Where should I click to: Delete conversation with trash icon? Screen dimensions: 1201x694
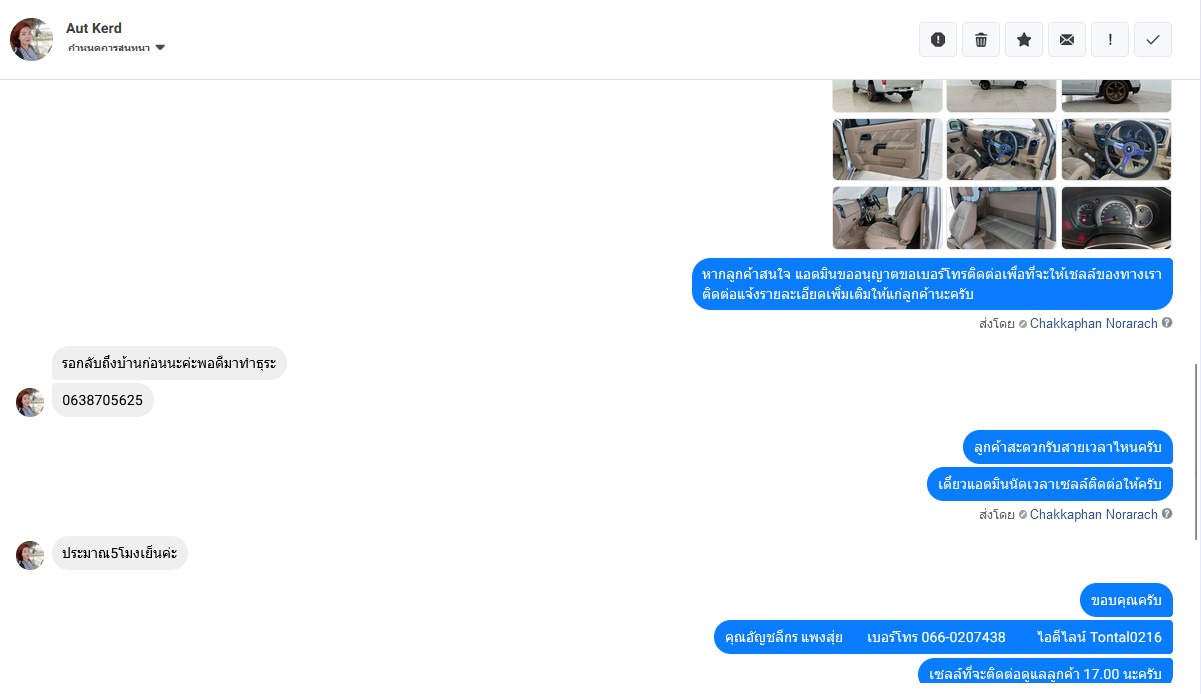click(981, 40)
